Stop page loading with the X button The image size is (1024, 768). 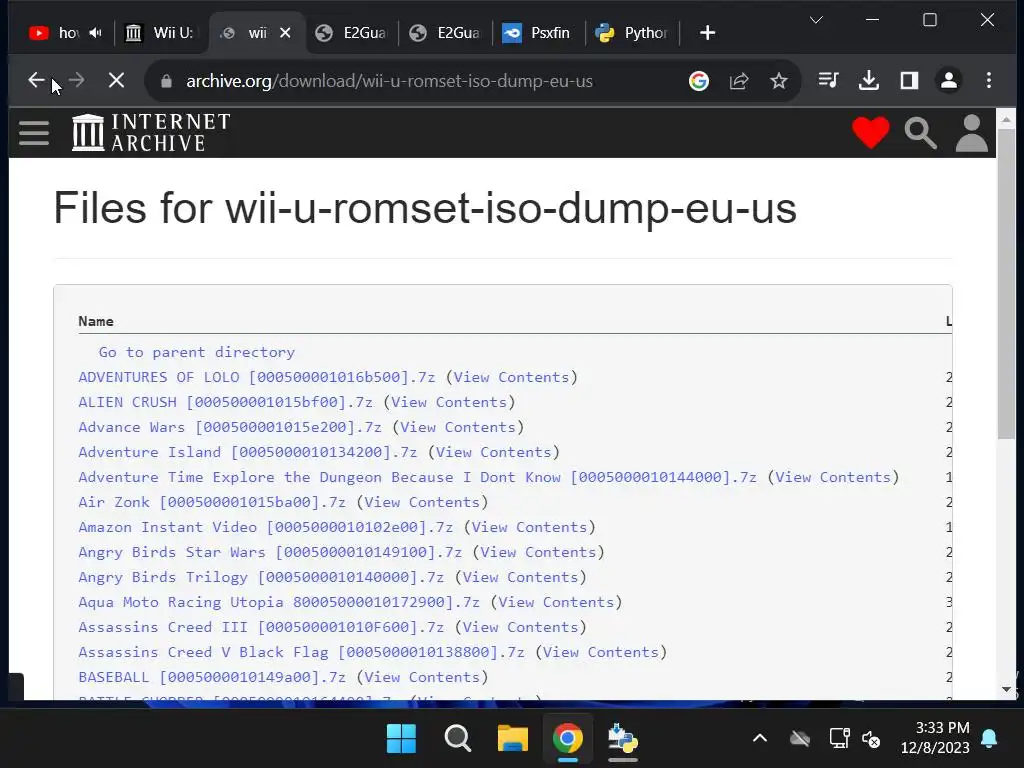coord(116,80)
